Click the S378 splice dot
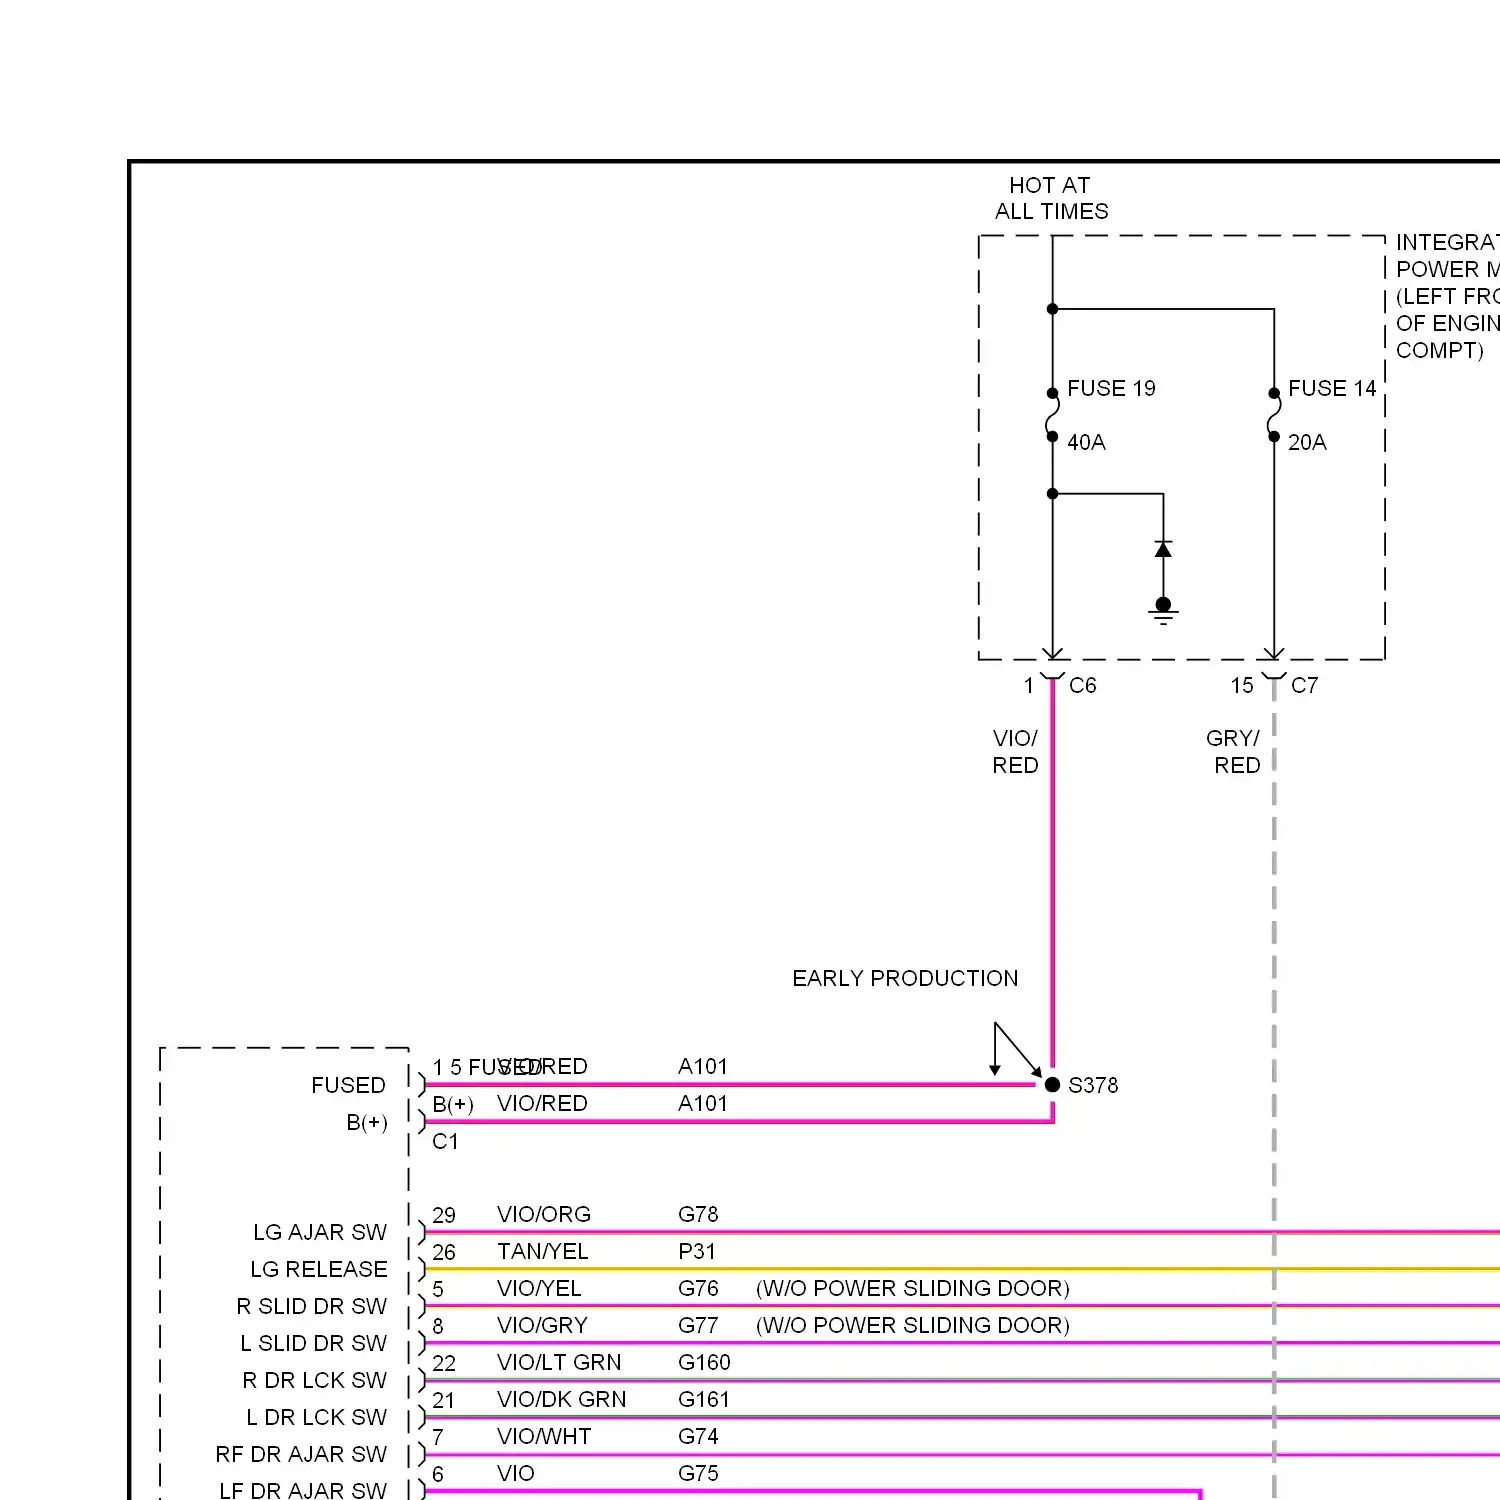 click(1052, 1084)
